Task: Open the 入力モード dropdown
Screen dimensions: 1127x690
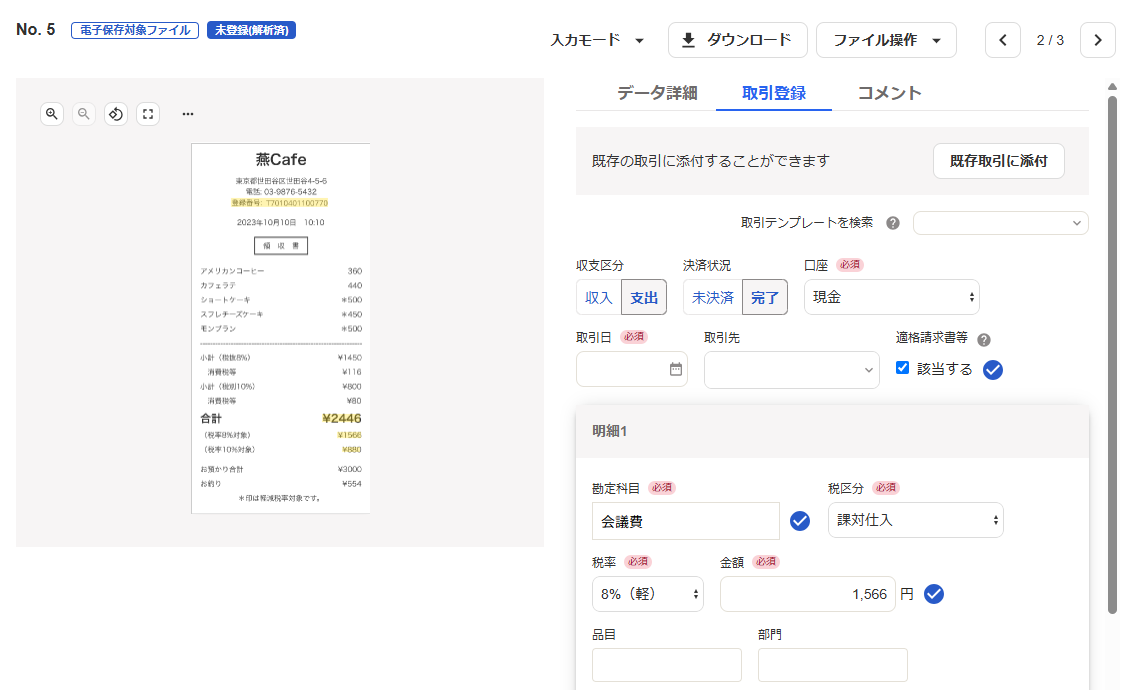Action: [x=597, y=40]
